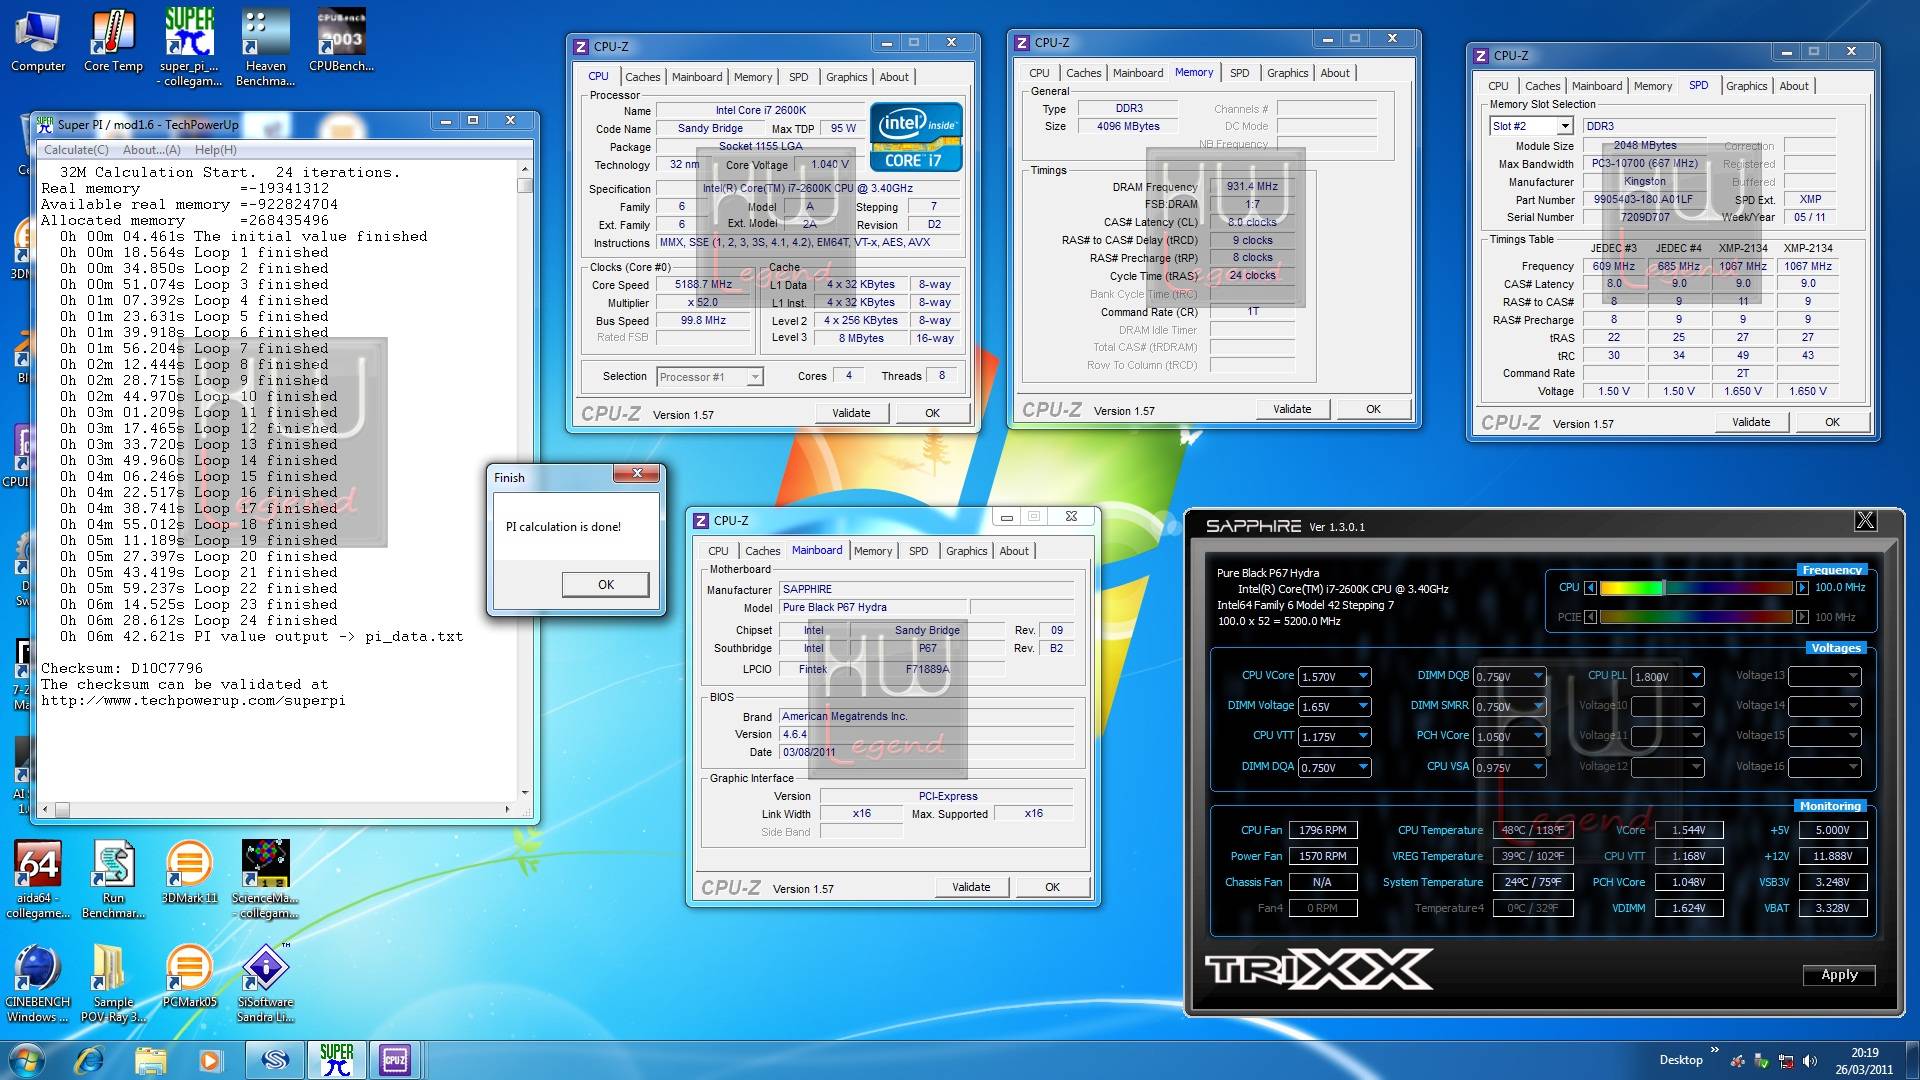Select the ScienceMark desktop shortcut
This screenshot has width=1920, height=1080.
[x=265, y=879]
